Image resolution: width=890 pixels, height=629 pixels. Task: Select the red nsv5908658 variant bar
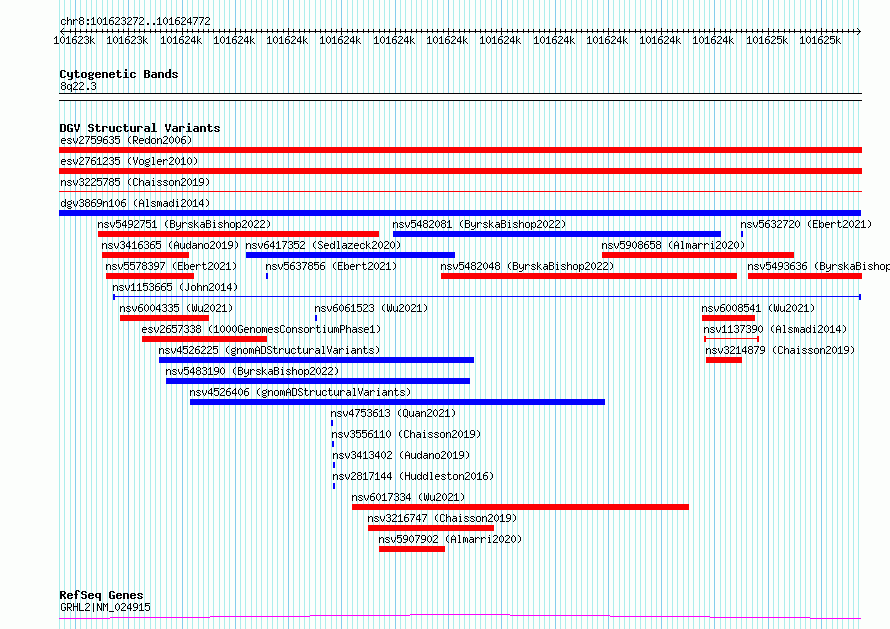pos(698,255)
